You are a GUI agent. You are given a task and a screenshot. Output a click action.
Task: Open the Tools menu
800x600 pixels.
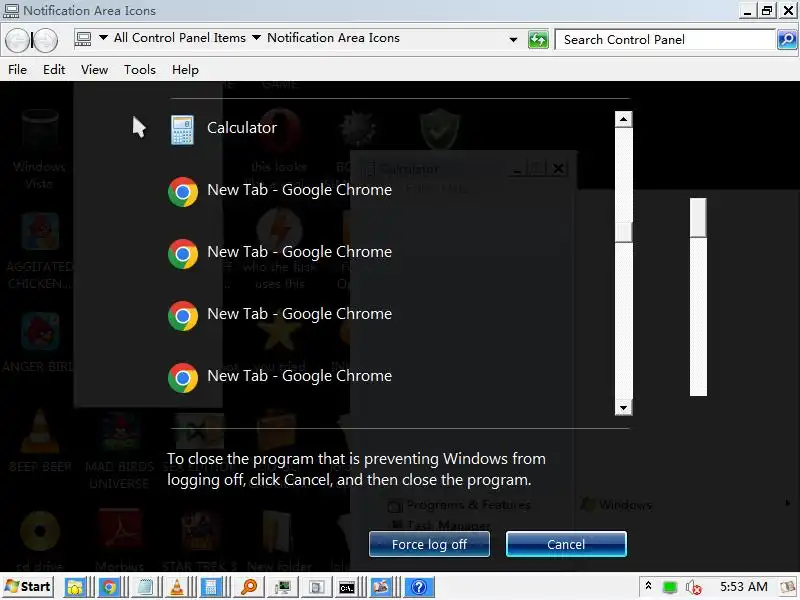[140, 69]
